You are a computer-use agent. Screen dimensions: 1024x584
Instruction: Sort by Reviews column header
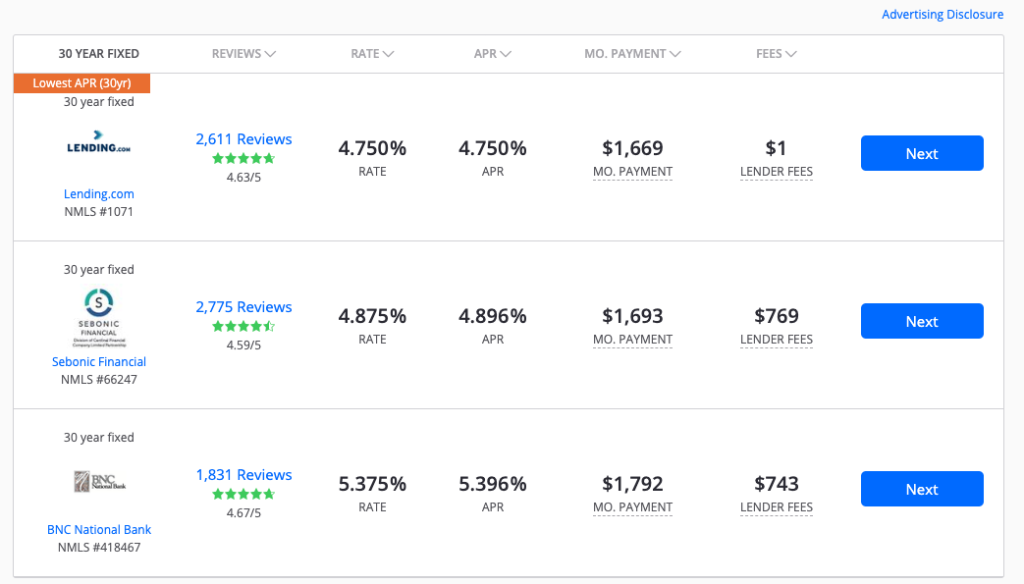(244, 54)
